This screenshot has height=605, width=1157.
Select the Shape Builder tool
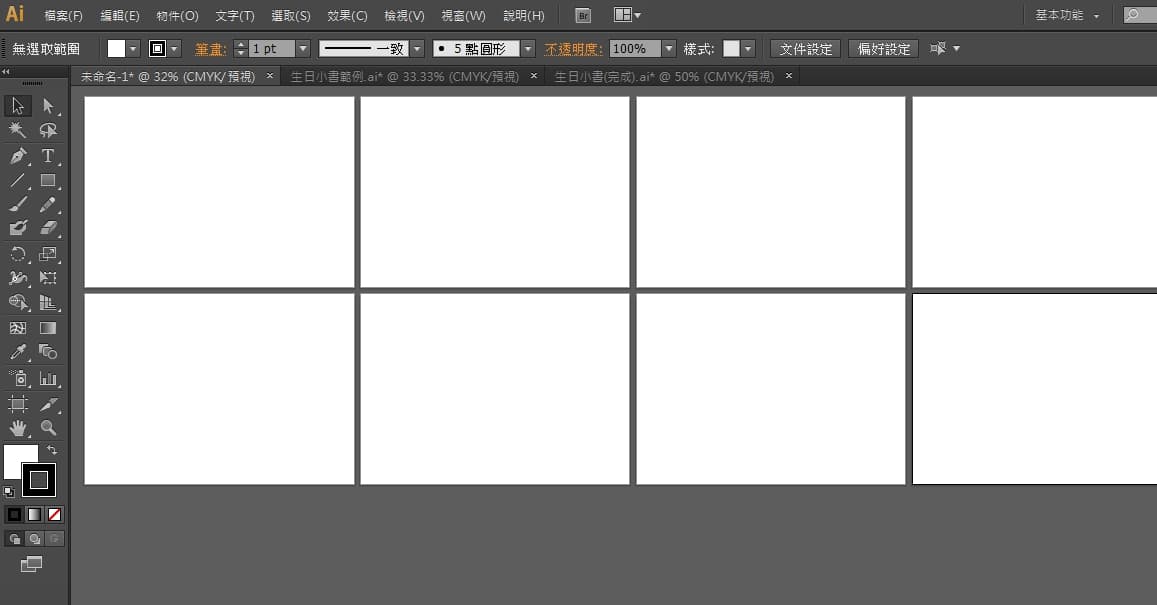18,302
